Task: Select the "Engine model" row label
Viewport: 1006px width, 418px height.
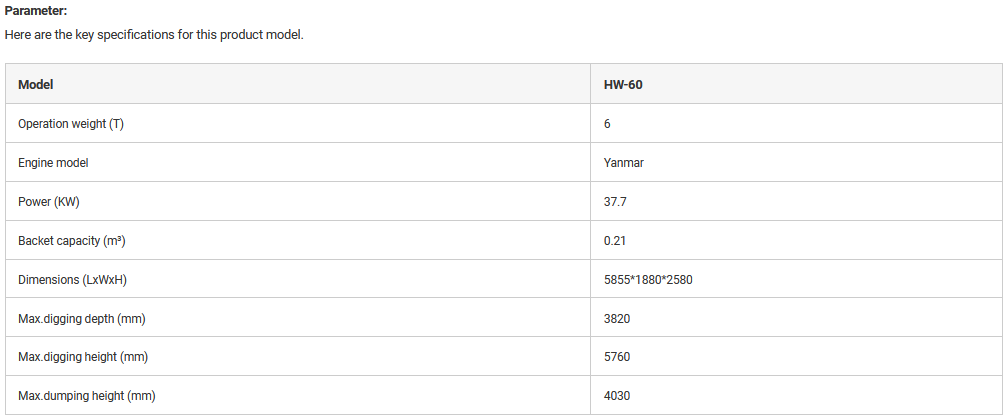Action: [x=54, y=163]
